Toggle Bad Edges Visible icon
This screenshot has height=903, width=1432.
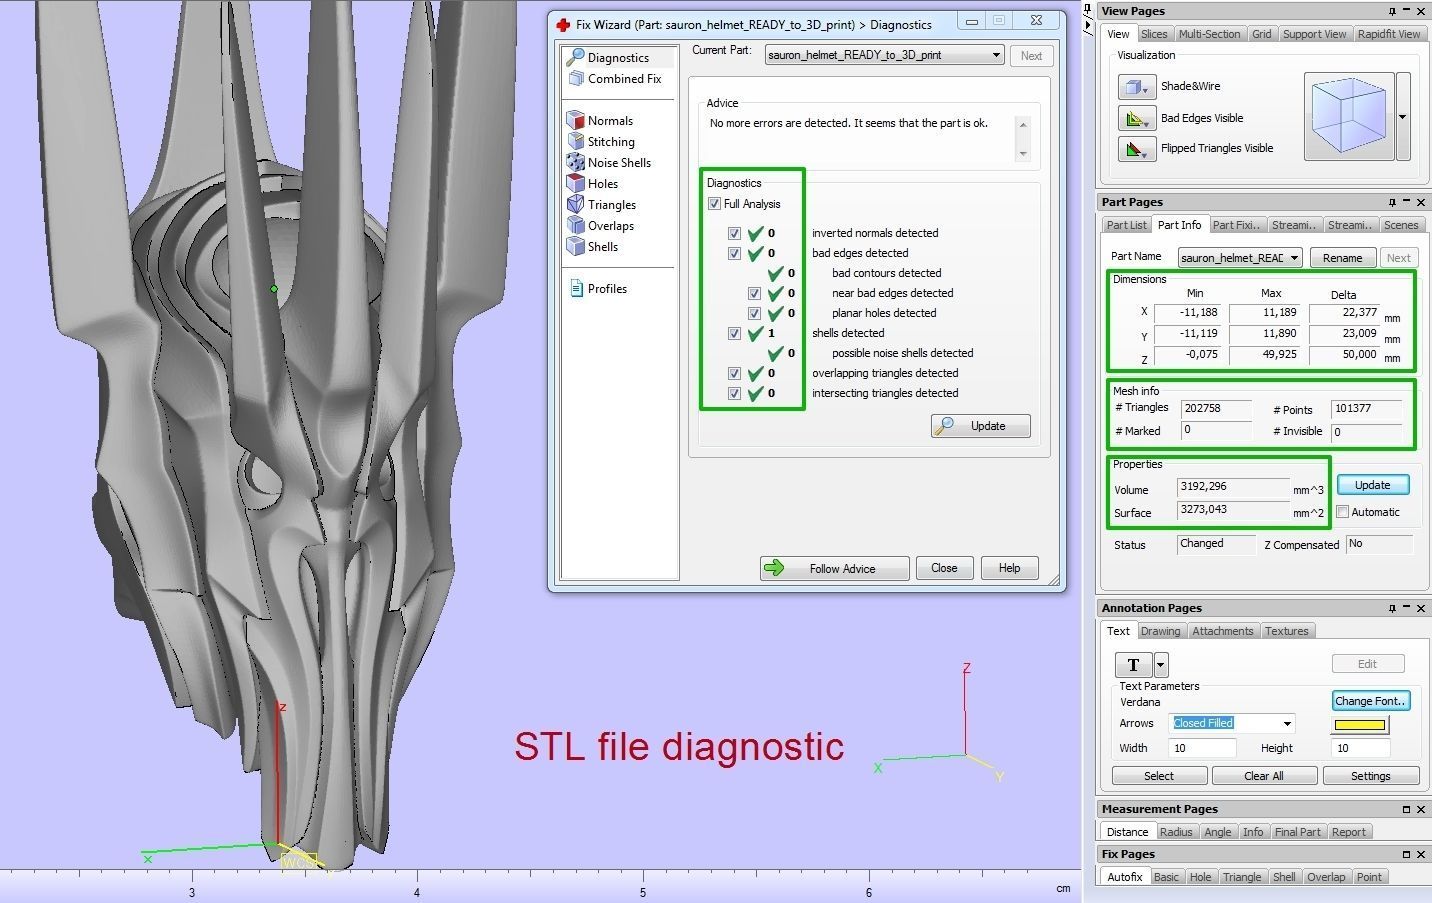point(1136,119)
